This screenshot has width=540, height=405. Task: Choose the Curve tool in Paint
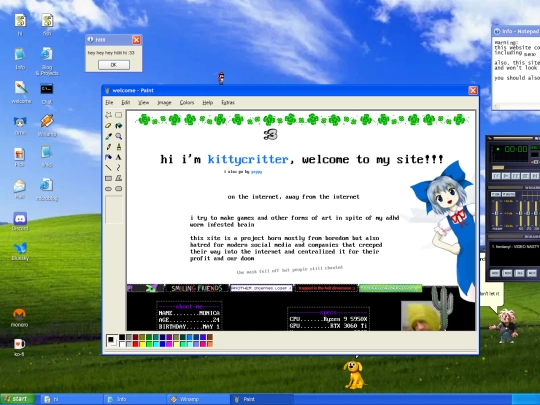[x=118, y=168]
